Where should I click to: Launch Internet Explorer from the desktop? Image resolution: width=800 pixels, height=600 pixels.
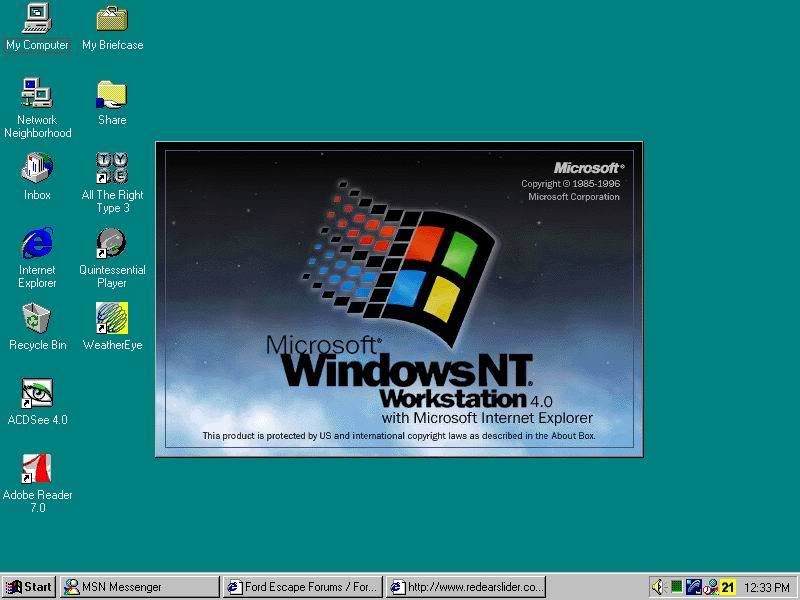37,243
